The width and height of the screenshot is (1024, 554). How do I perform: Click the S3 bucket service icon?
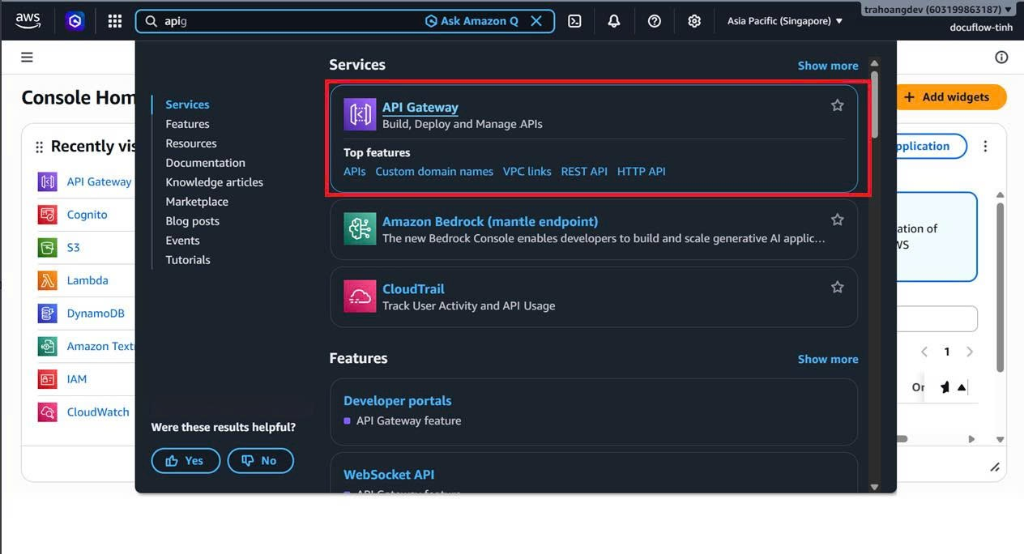pyautogui.click(x=47, y=248)
